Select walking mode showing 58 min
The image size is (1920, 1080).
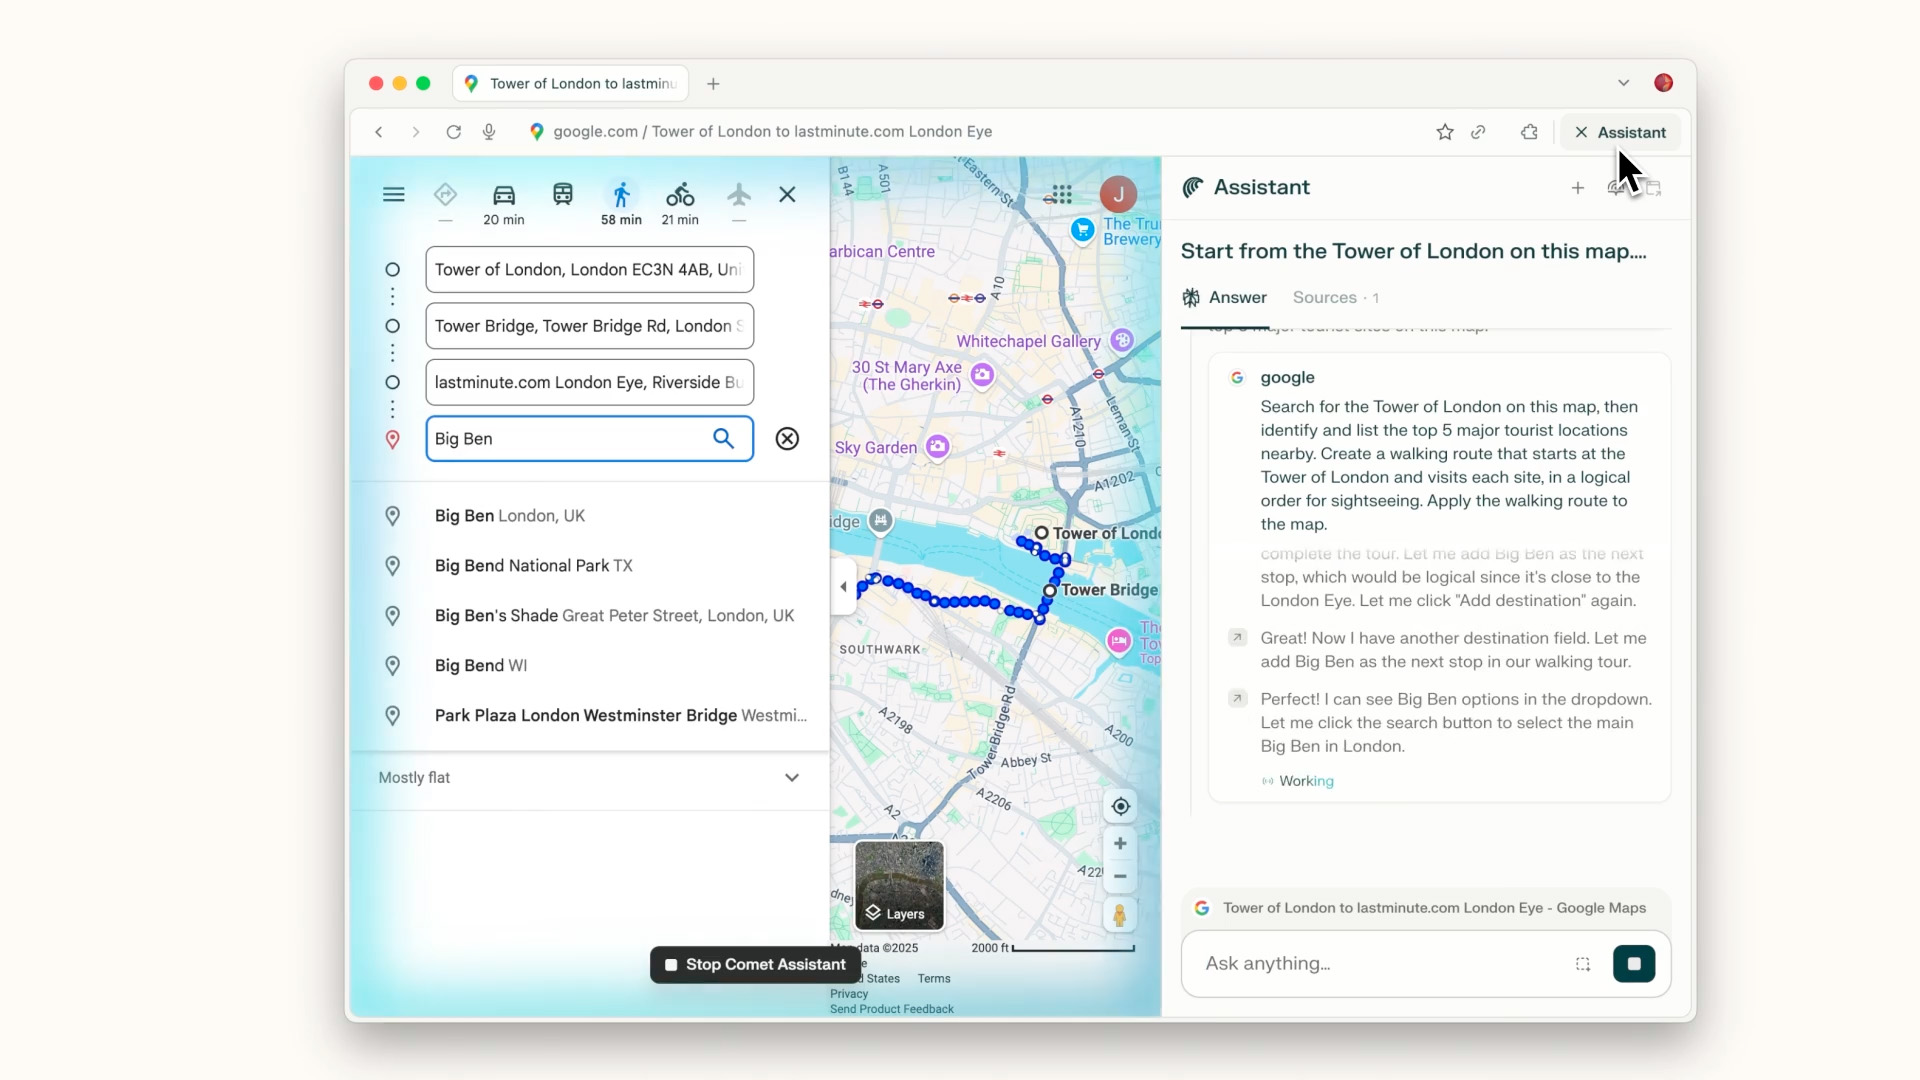pos(621,195)
